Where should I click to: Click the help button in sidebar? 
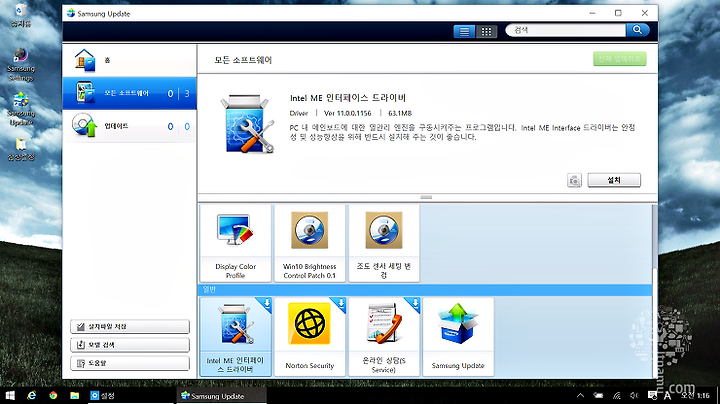[130, 363]
